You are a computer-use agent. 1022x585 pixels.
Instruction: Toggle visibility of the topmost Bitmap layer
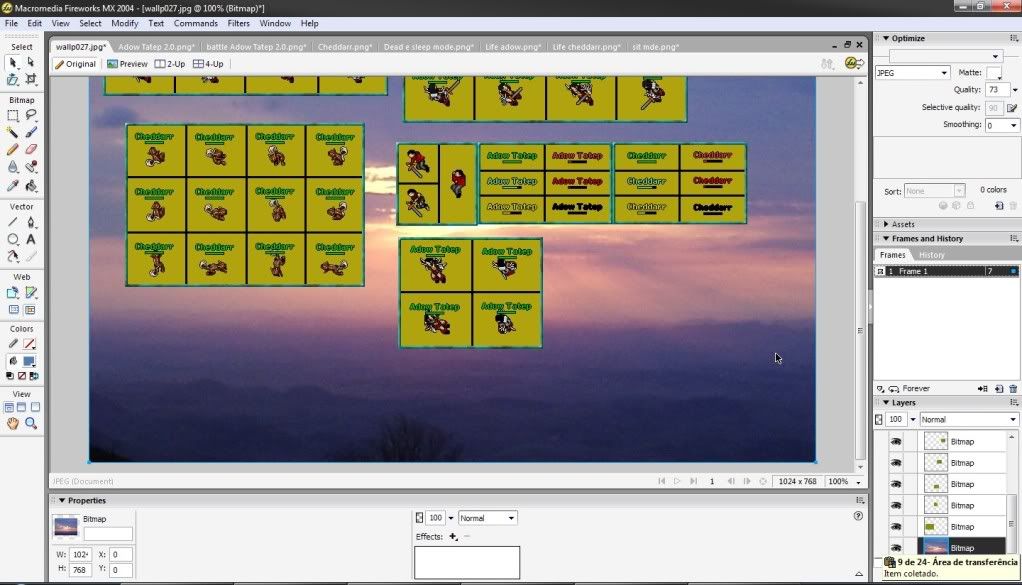[896, 441]
